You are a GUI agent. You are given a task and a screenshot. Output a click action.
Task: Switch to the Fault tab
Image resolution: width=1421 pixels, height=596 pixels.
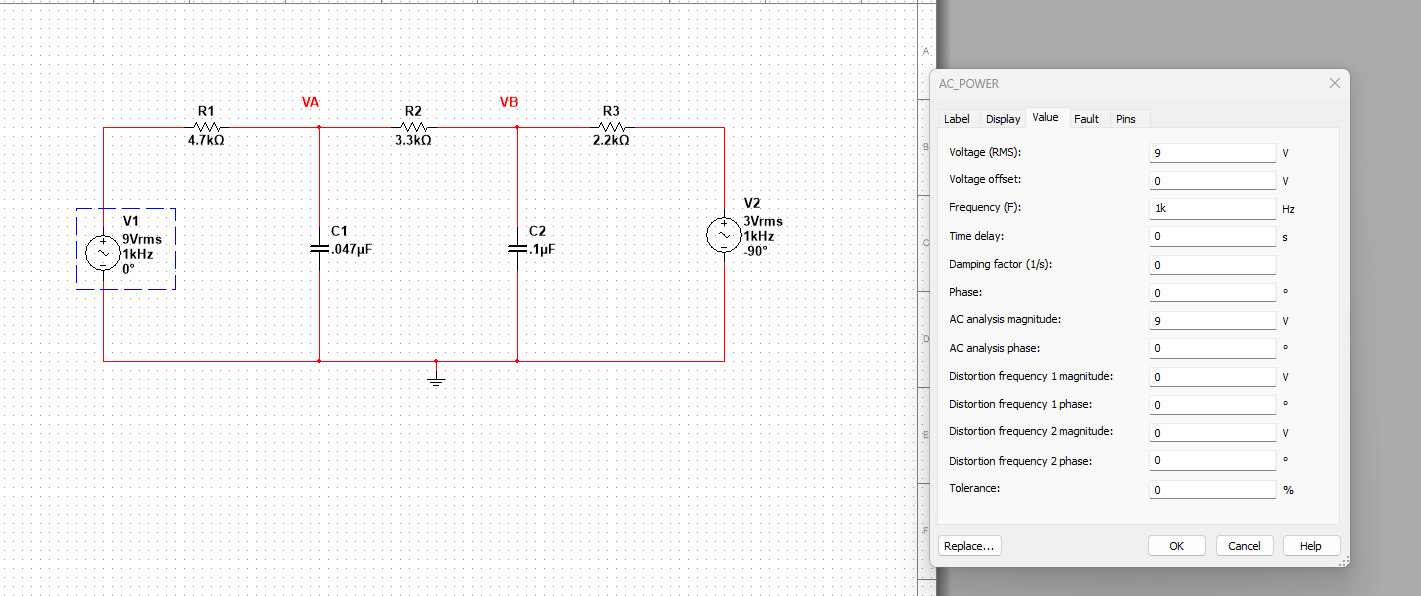coord(1087,118)
